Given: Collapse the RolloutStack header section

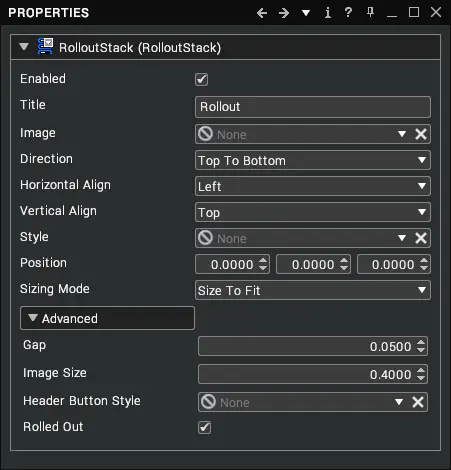Looking at the screenshot, I should [24, 47].
